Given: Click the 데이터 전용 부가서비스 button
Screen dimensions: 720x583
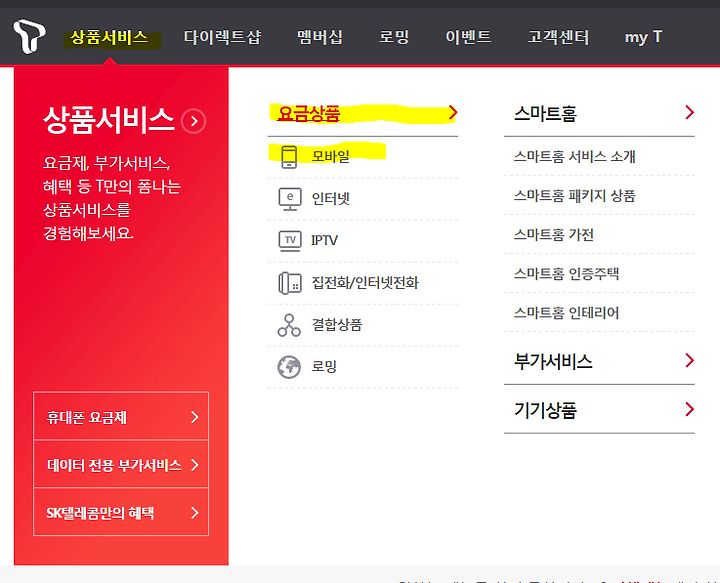Looking at the screenshot, I should click(x=121, y=465).
